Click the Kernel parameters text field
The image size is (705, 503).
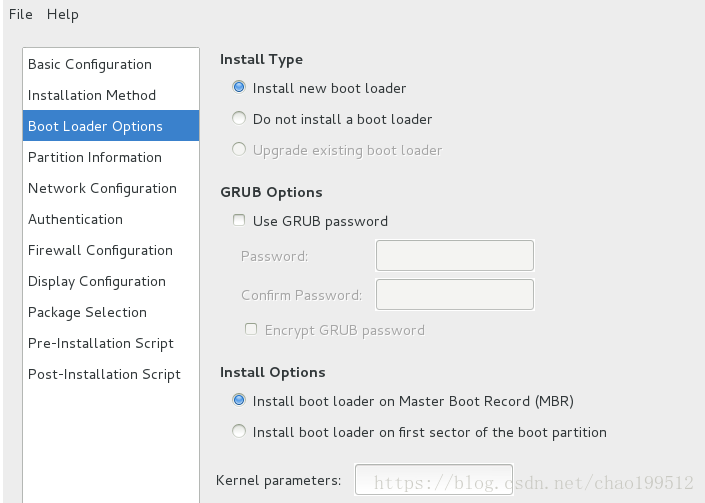click(433, 480)
